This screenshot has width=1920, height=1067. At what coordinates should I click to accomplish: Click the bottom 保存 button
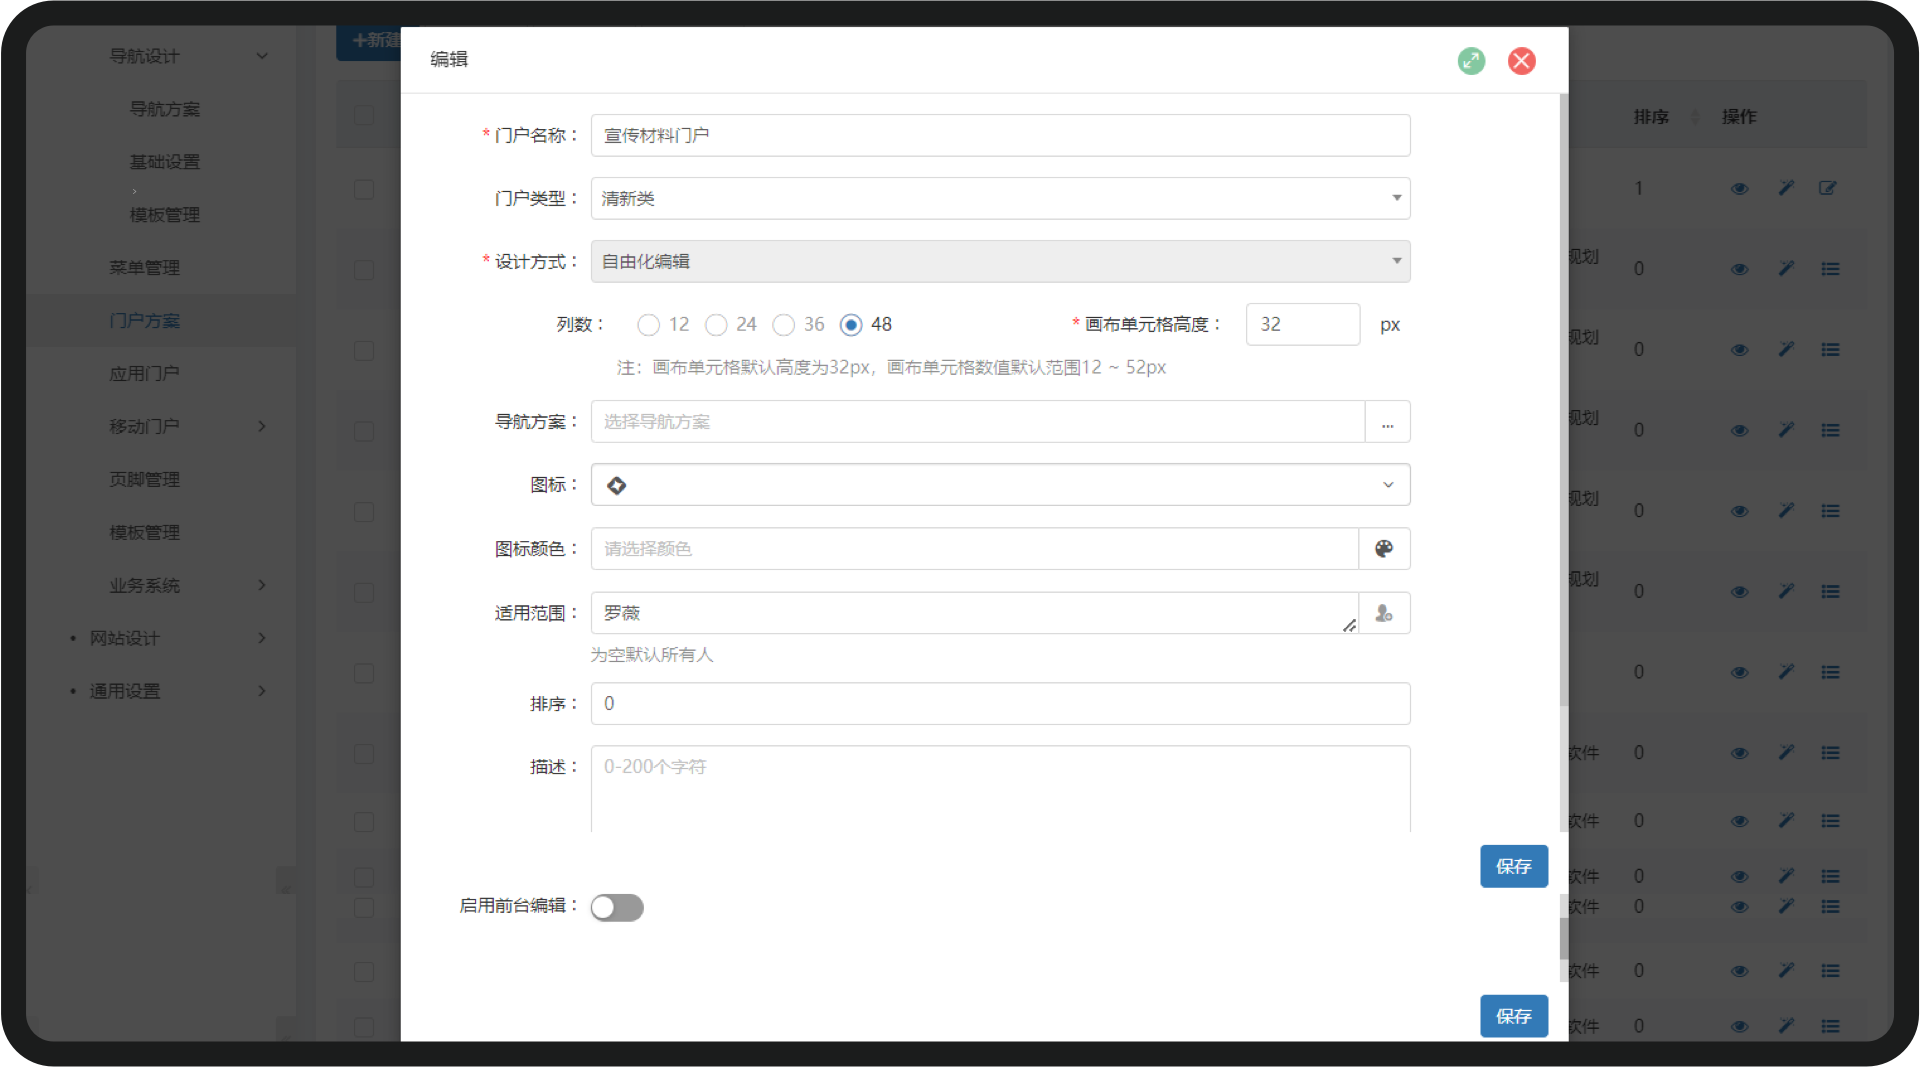click(x=1514, y=1017)
